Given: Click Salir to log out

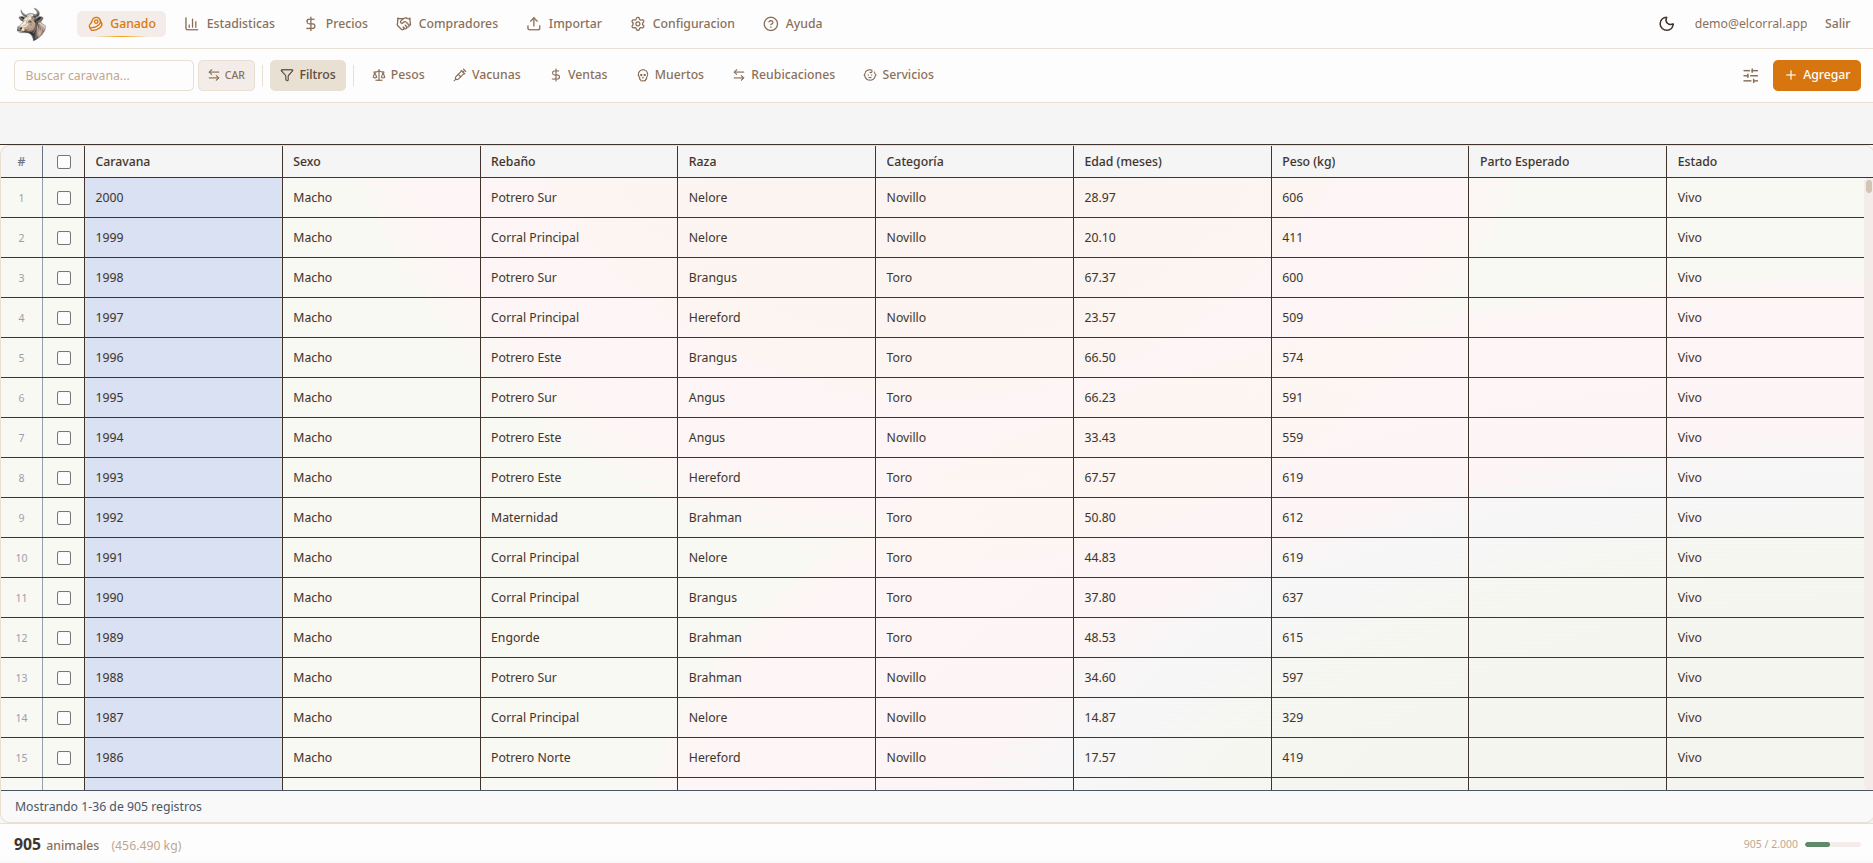Looking at the screenshot, I should pyautogui.click(x=1837, y=24).
